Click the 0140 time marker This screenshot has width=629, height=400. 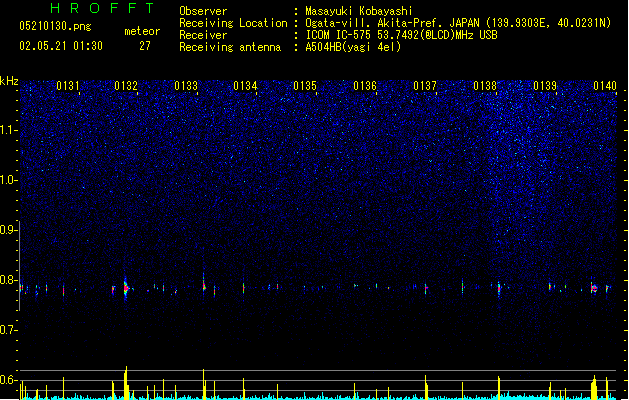click(x=605, y=86)
